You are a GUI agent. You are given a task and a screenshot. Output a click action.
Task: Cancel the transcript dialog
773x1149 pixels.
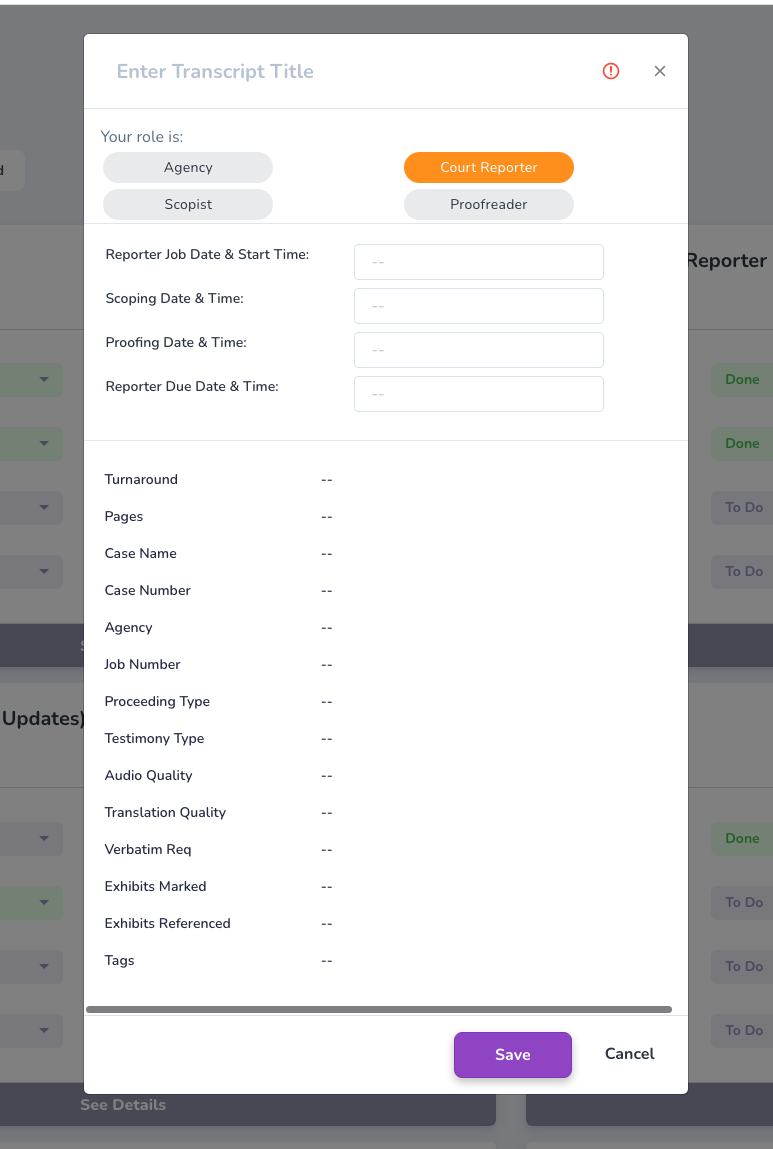tap(630, 1054)
